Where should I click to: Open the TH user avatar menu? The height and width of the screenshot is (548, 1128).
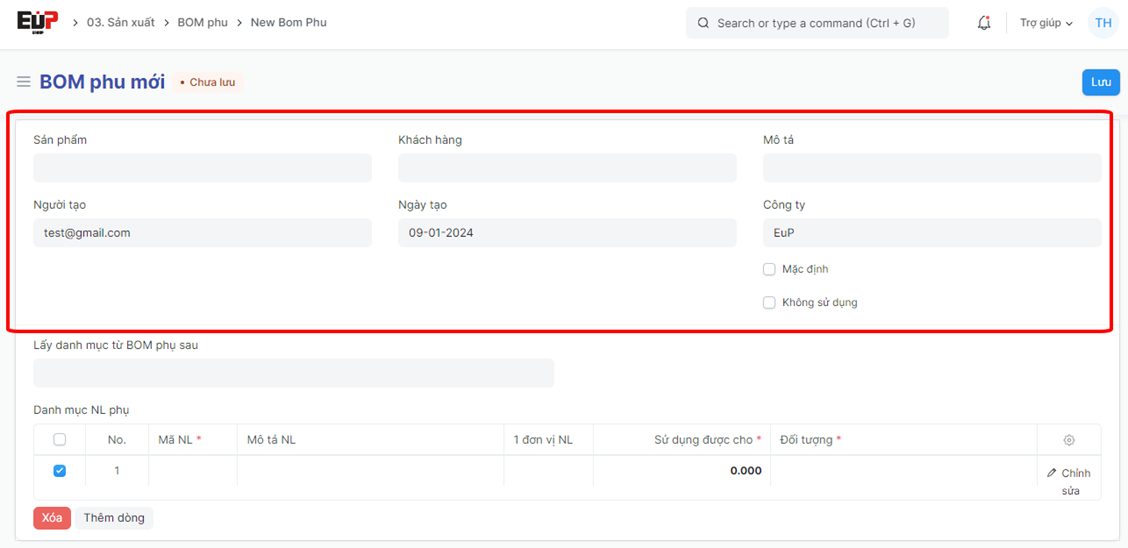coord(1103,23)
